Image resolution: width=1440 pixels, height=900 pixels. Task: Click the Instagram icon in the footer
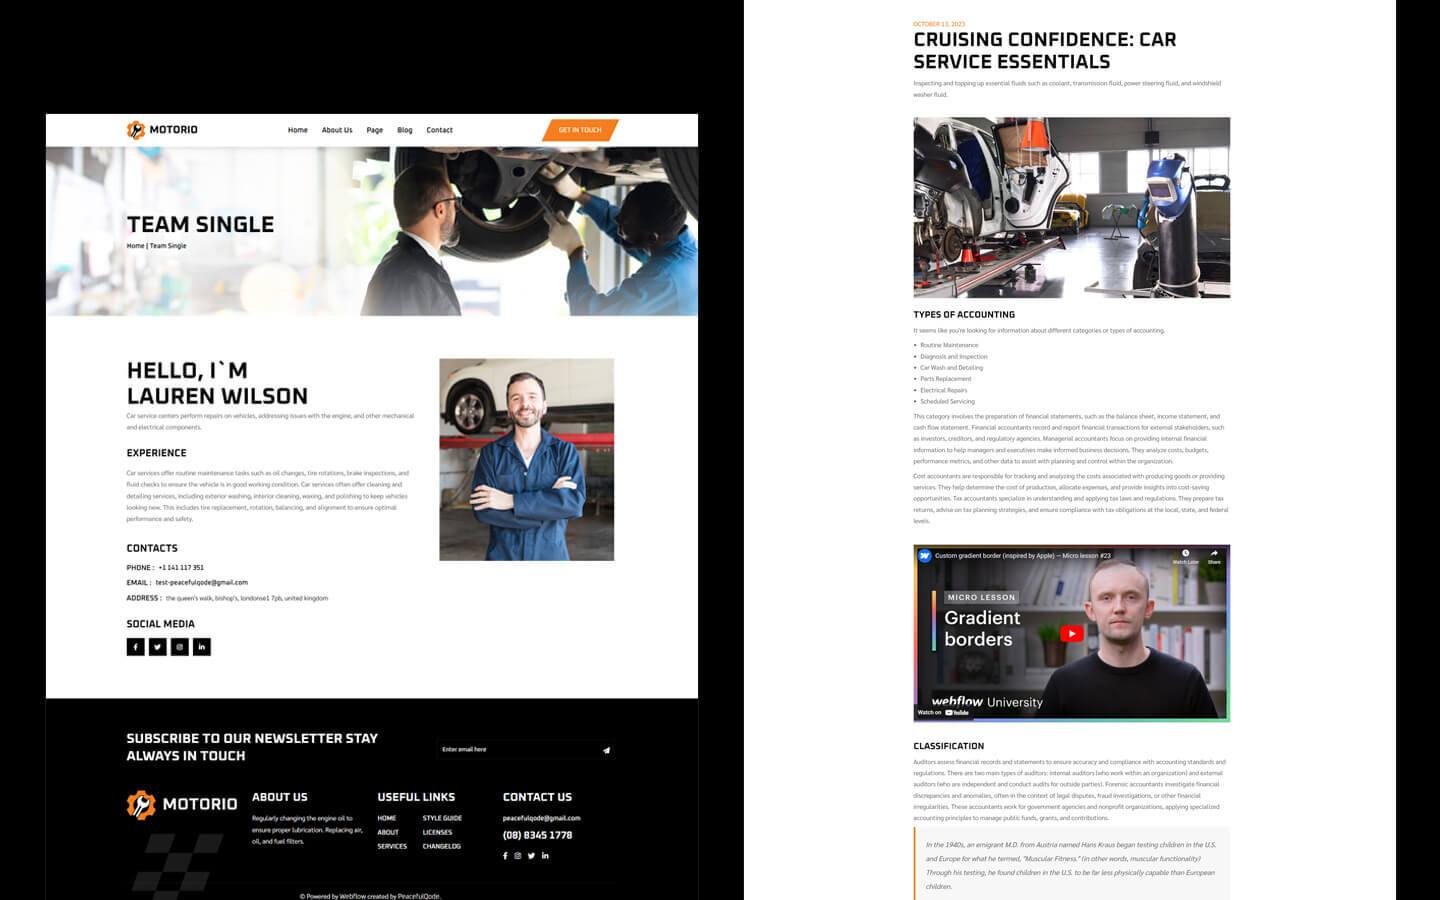pyautogui.click(x=517, y=855)
